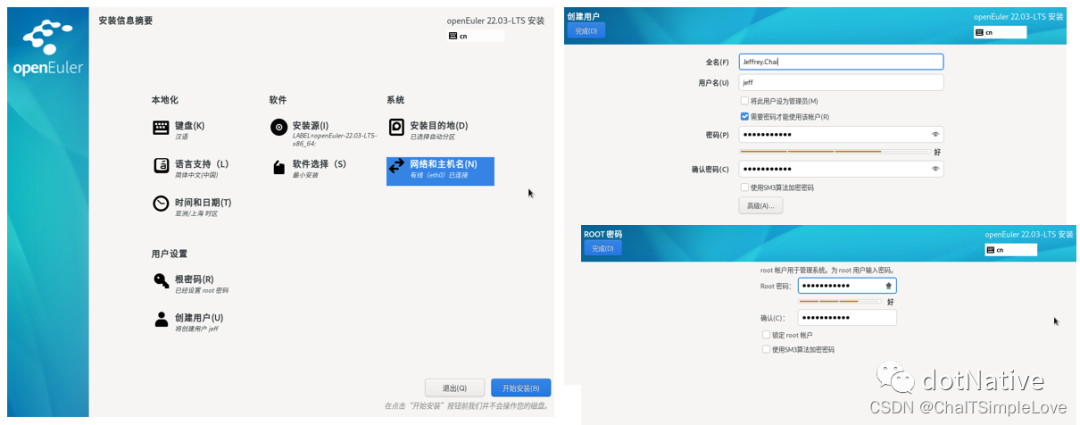The image size is (1080, 425).
Task: Enable 使用SM3算法加密密码 in ROOT password window
Action: [x=766, y=349]
